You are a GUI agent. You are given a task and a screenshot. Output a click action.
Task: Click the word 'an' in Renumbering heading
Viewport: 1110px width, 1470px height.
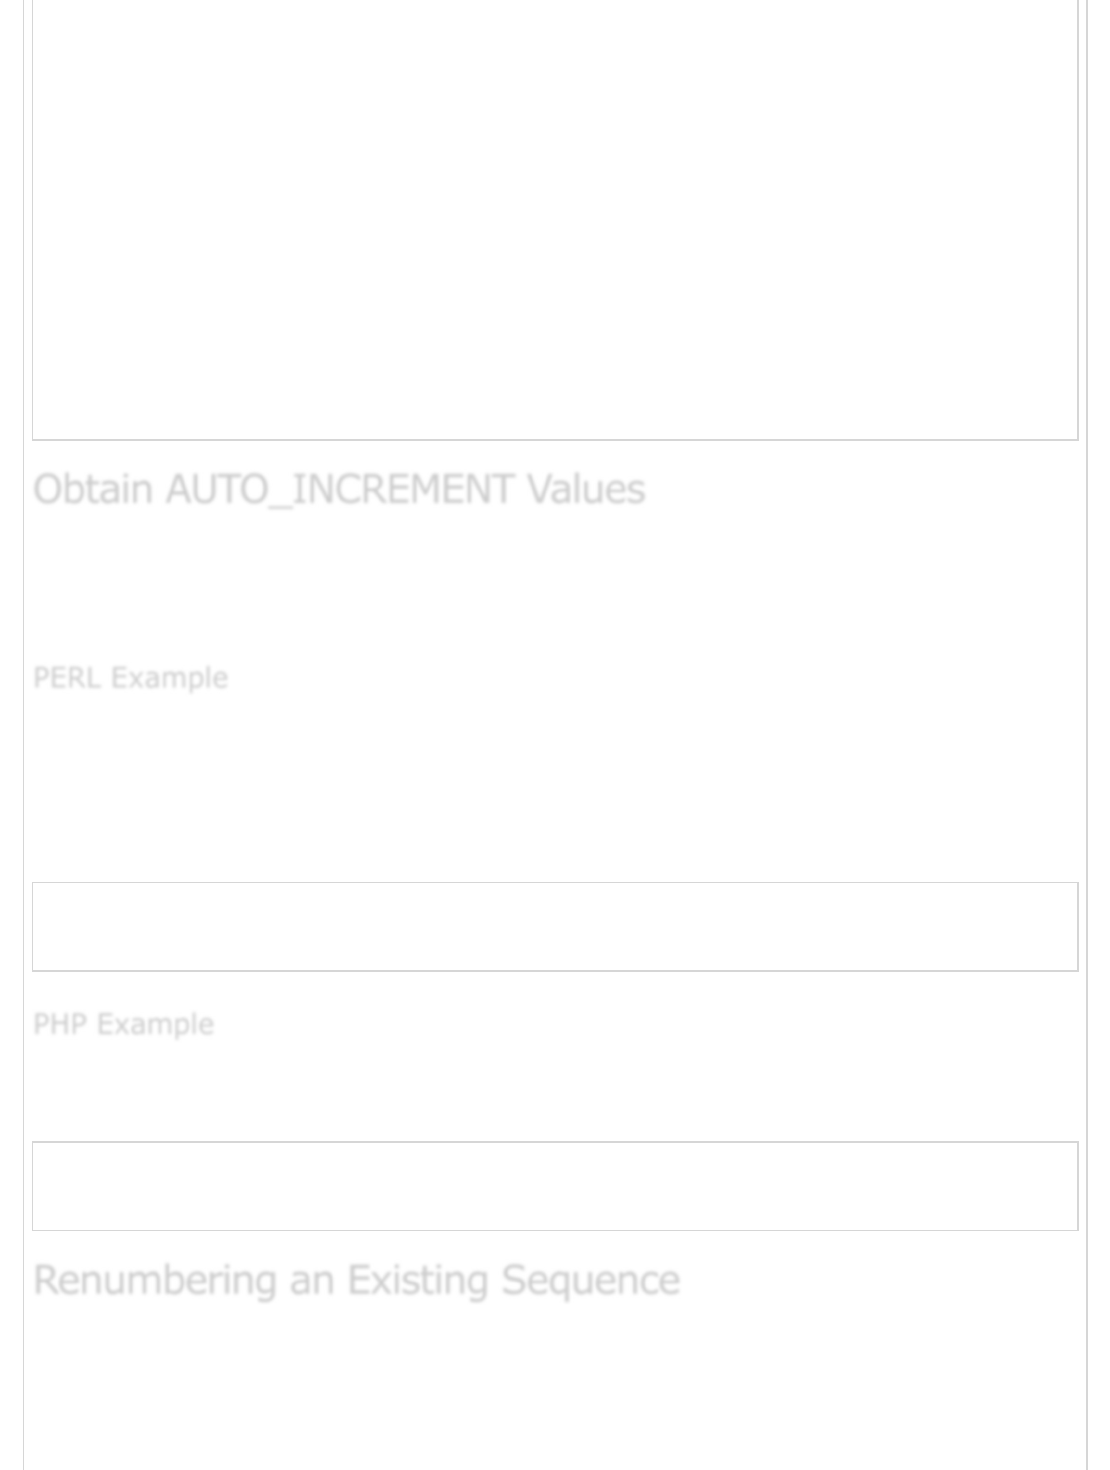312,1280
